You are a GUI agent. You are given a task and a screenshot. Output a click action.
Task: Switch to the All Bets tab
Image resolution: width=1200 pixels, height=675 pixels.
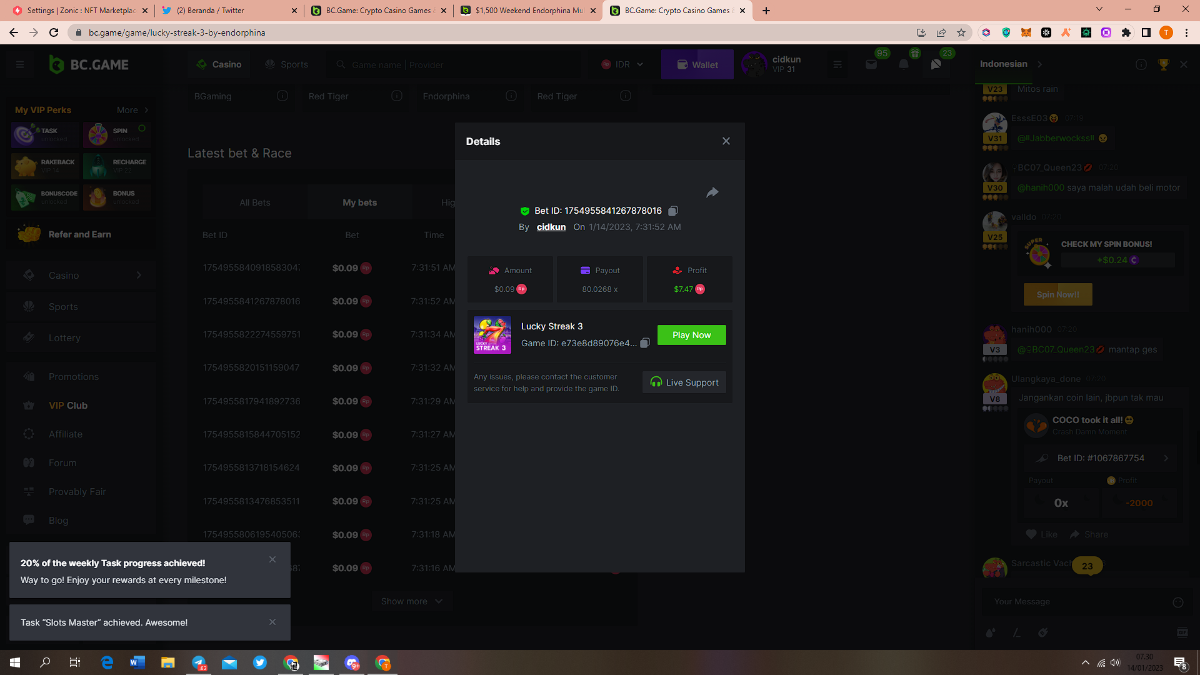(x=255, y=203)
